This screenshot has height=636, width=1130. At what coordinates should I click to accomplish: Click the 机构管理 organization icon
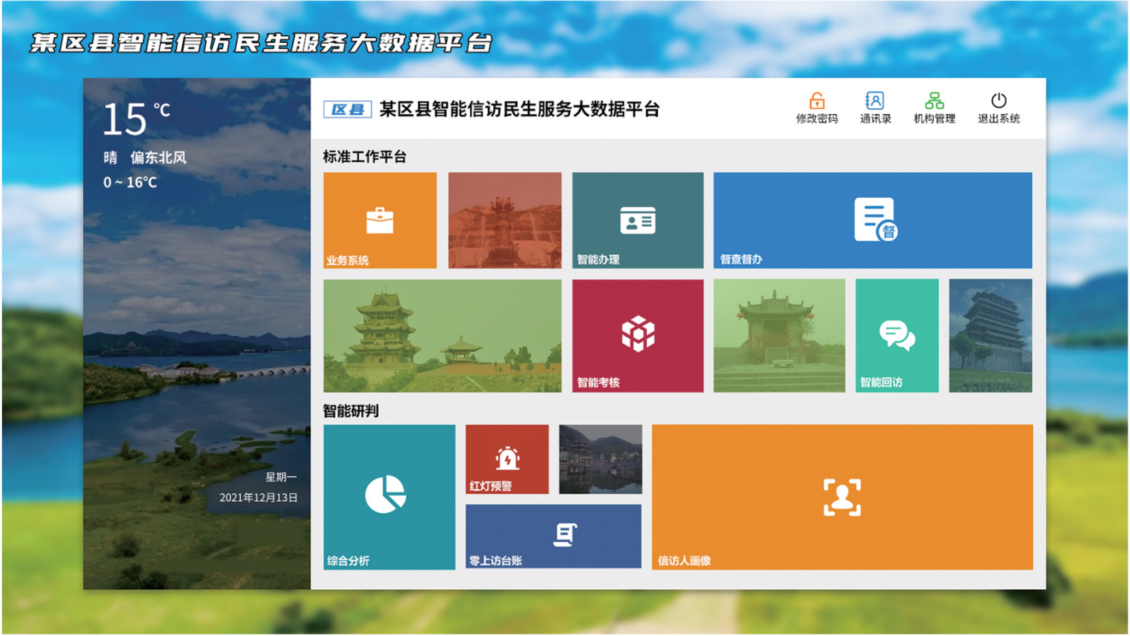click(x=934, y=102)
